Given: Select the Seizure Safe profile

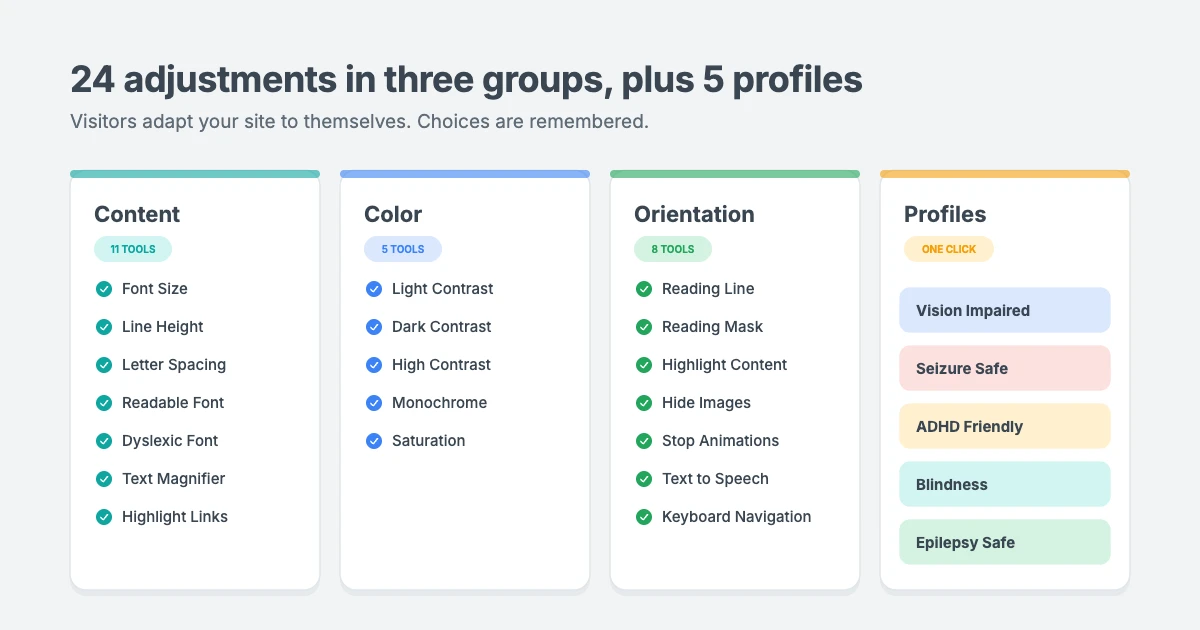Looking at the screenshot, I should coord(1005,368).
